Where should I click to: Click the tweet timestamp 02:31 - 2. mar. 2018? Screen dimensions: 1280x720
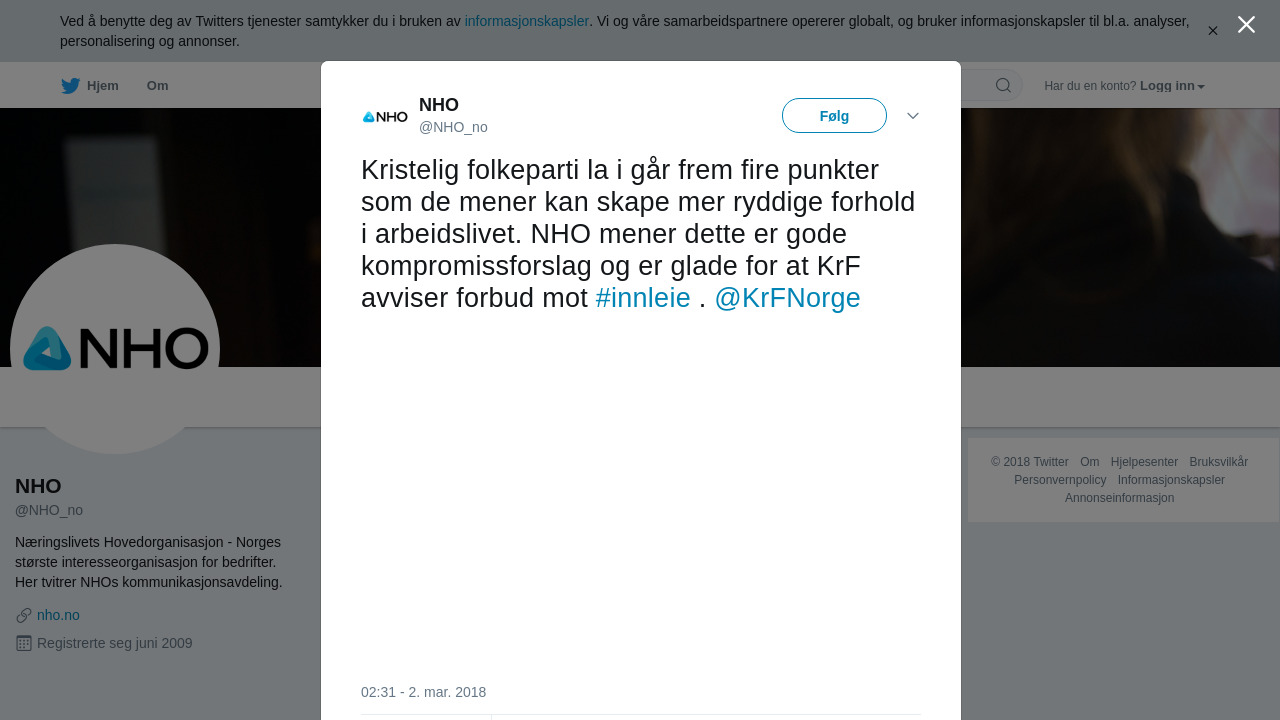pos(423,692)
